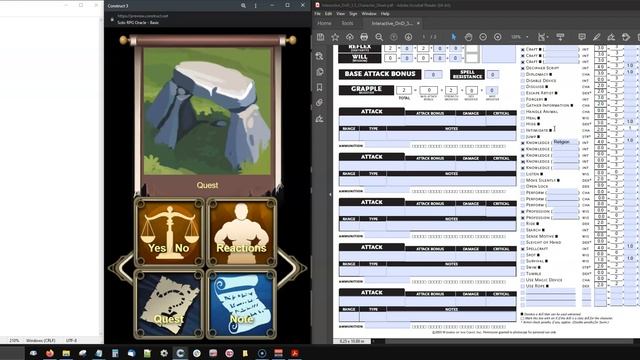
Task: Click the comment bubble icon in Acrobat toolbar
Action: click(582, 37)
